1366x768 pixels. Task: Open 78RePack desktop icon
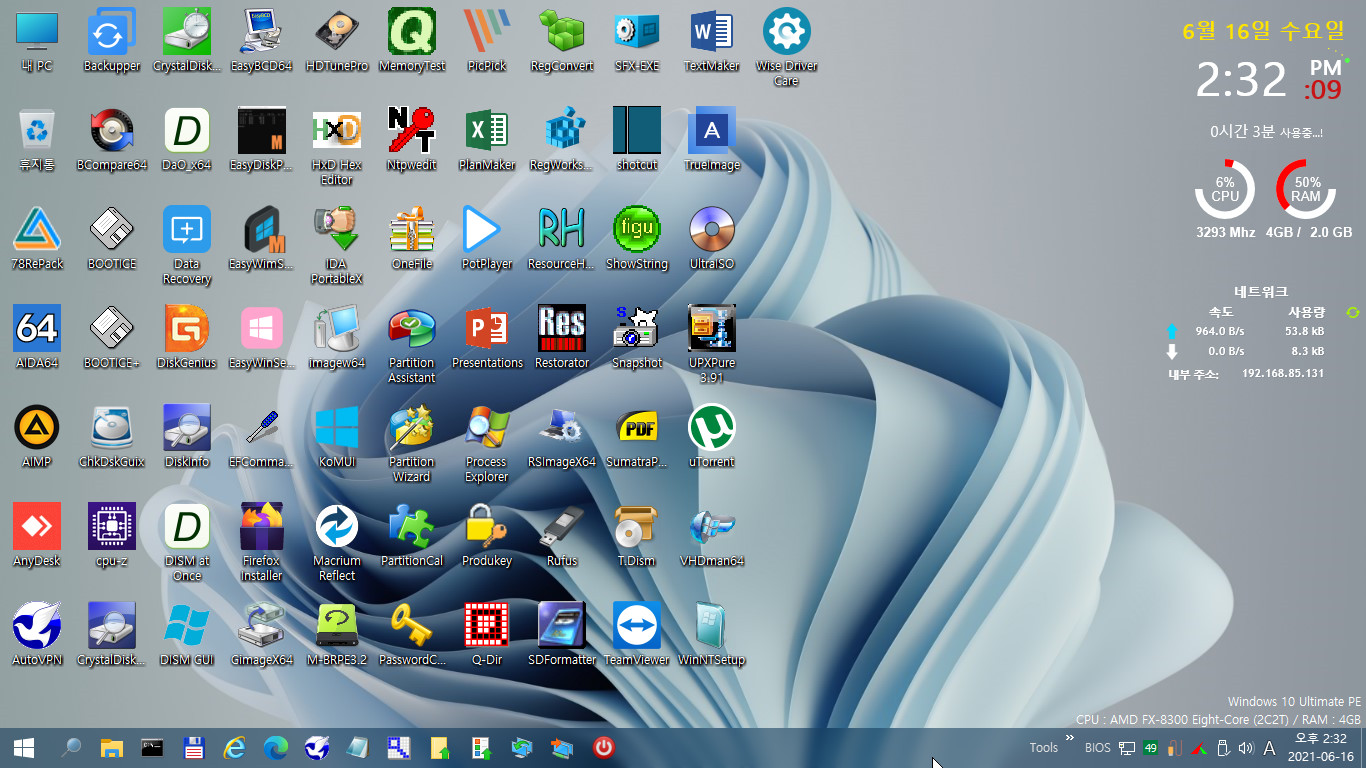coord(37,239)
